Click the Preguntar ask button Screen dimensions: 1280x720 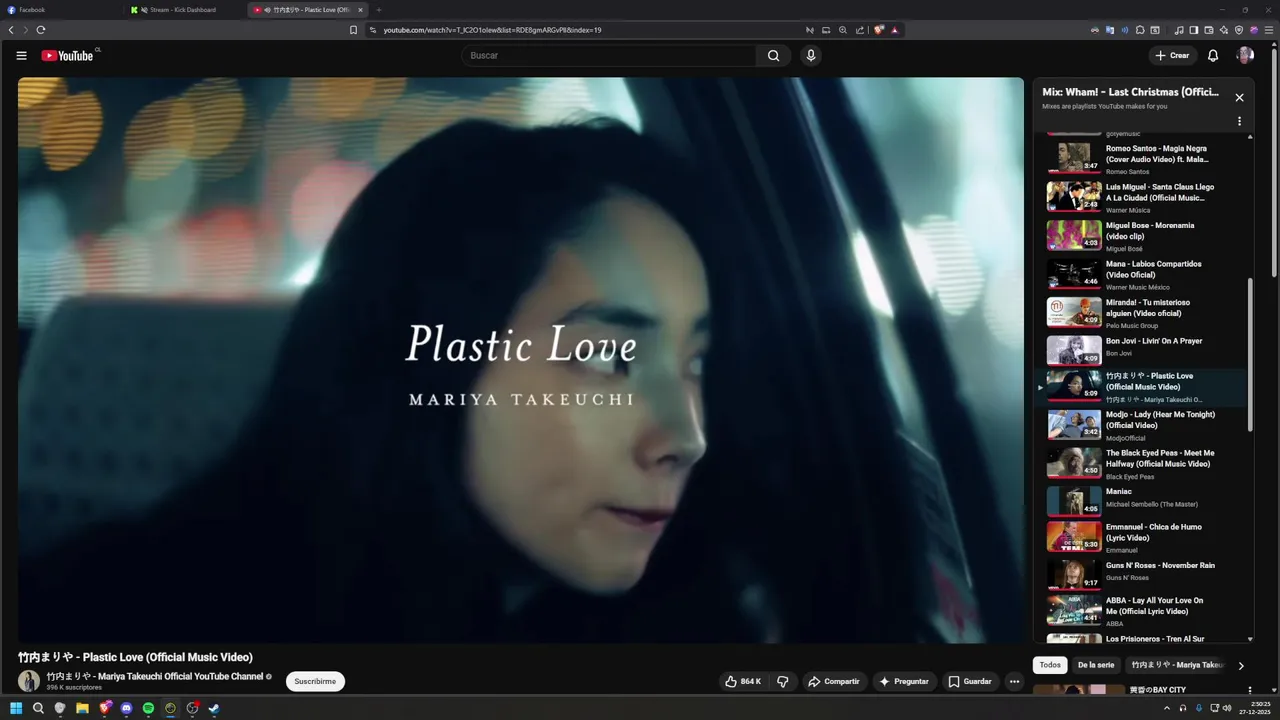coord(904,682)
